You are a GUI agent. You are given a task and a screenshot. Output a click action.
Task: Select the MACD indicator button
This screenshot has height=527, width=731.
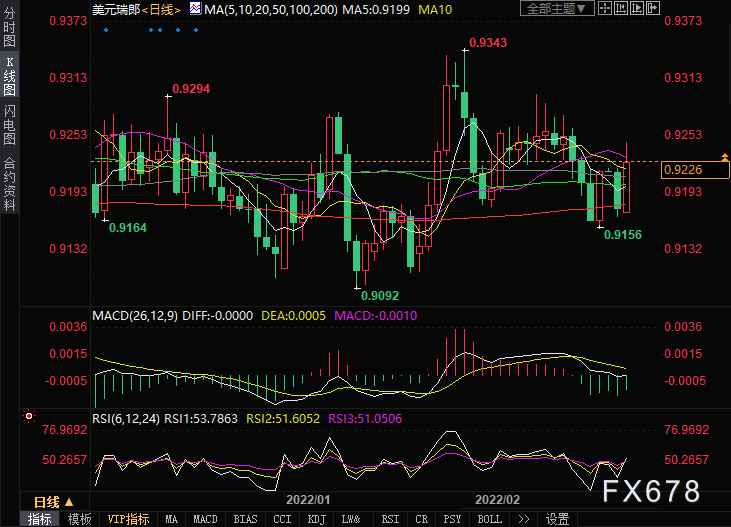click(x=205, y=519)
